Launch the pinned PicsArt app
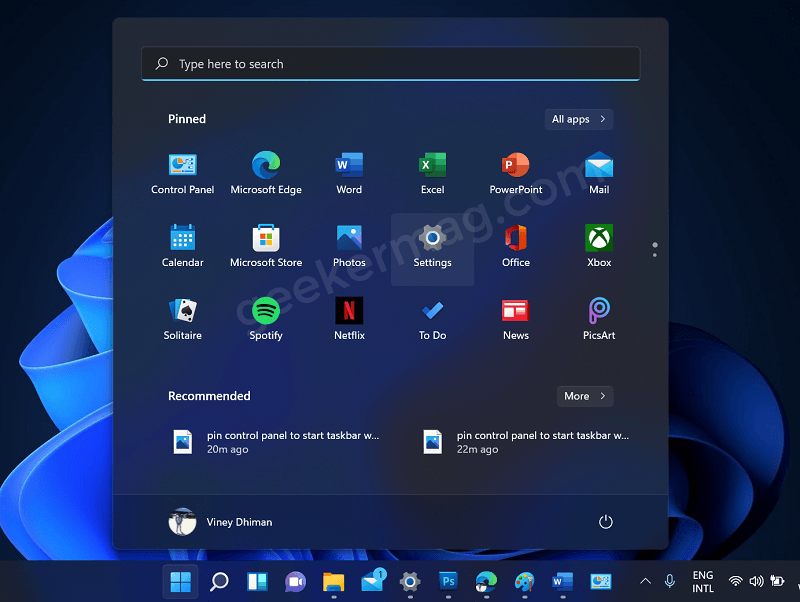800x602 pixels. coord(599,320)
